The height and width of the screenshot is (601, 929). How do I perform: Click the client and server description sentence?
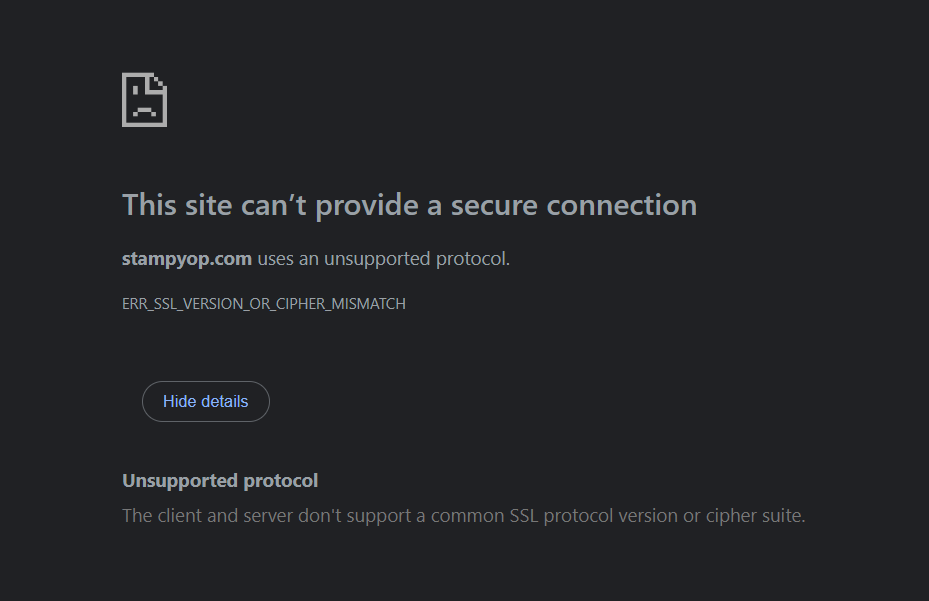click(x=463, y=517)
